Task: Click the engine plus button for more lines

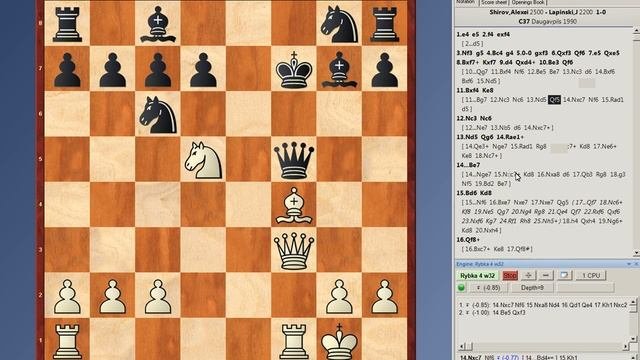Action: click(528, 276)
